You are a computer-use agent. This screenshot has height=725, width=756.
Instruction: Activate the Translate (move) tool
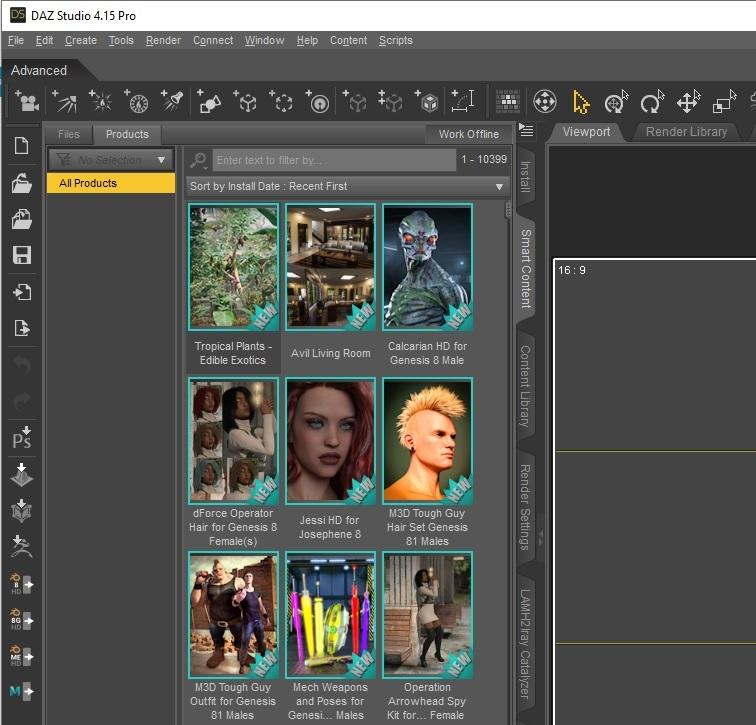click(x=688, y=102)
